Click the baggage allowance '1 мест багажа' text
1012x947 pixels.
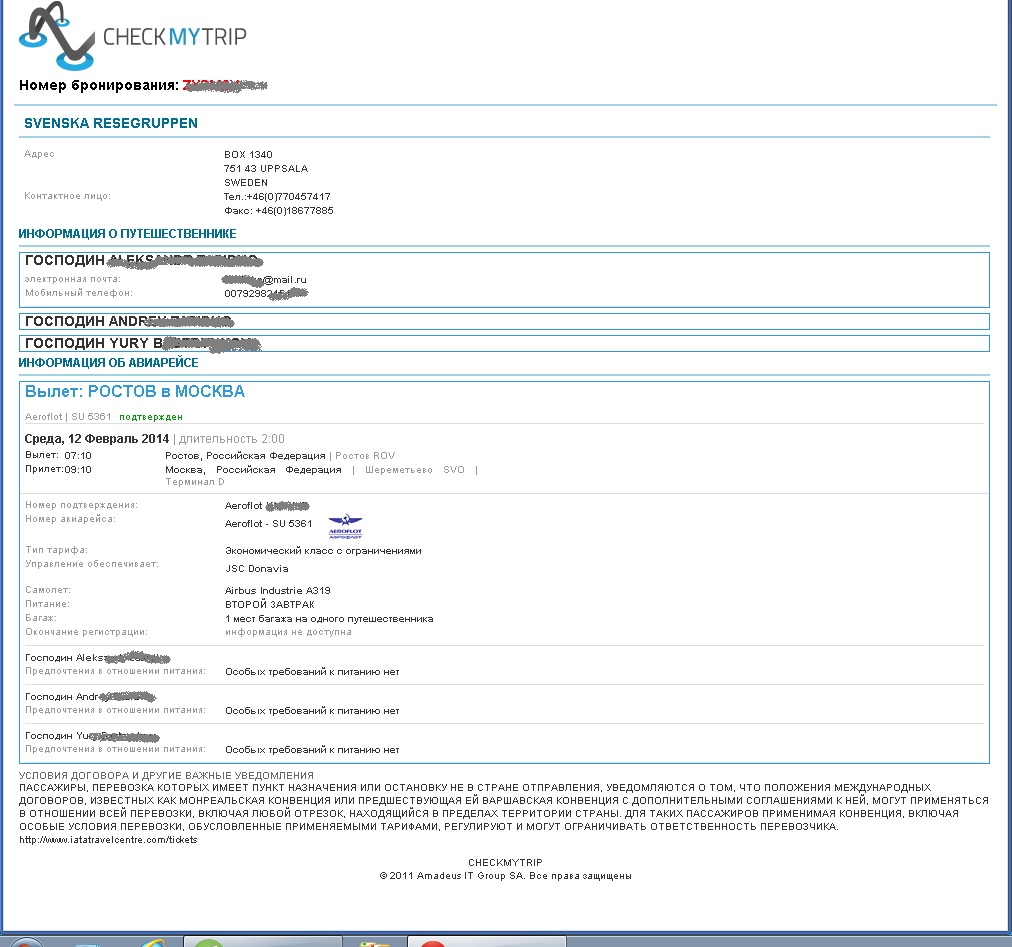329,619
